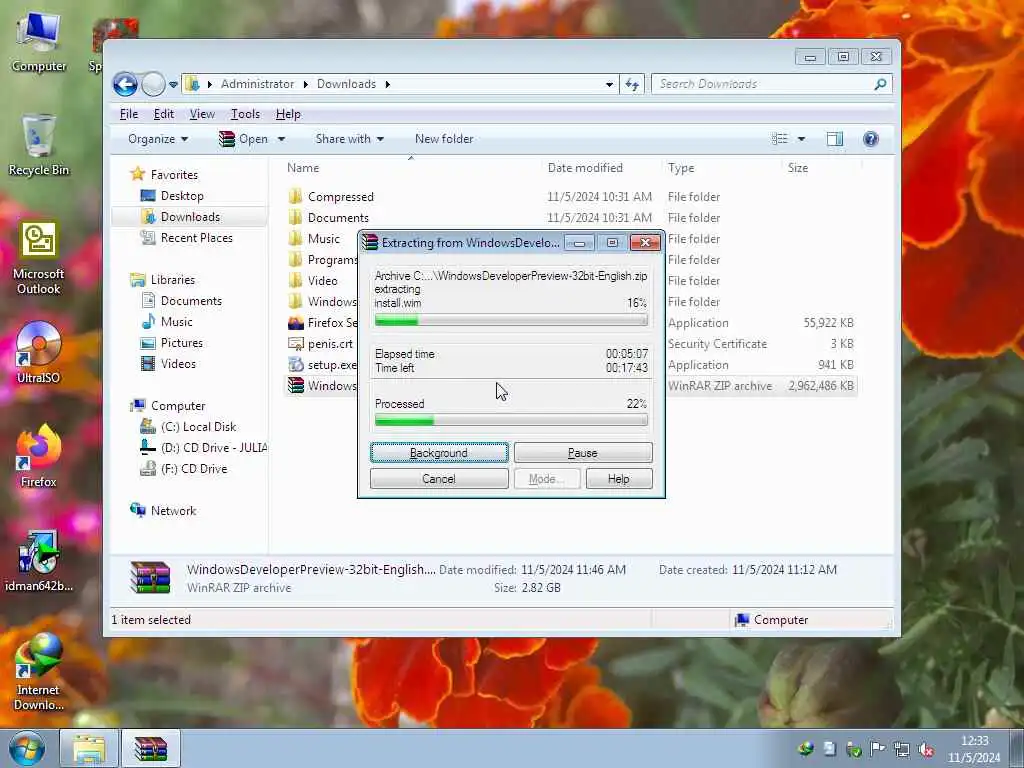Click New folder in toolbar
The height and width of the screenshot is (768, 1024).
[x=444, y=139]
